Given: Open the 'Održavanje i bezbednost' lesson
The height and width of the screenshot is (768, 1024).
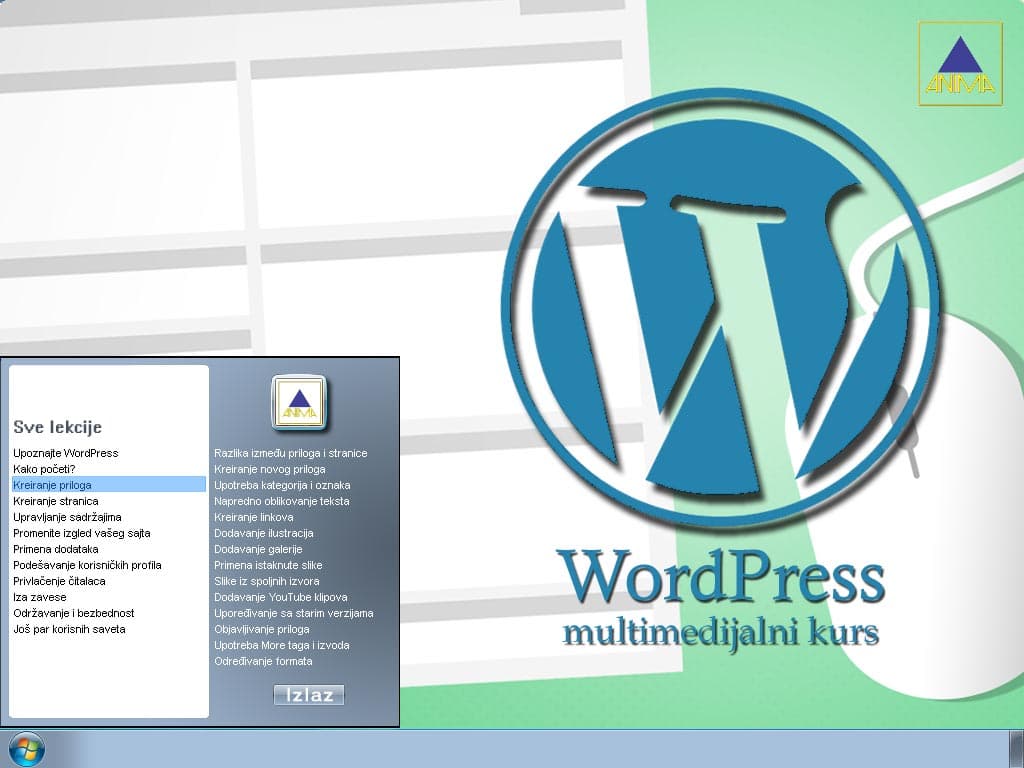Looking at the screenshot, I should (76, 613).
